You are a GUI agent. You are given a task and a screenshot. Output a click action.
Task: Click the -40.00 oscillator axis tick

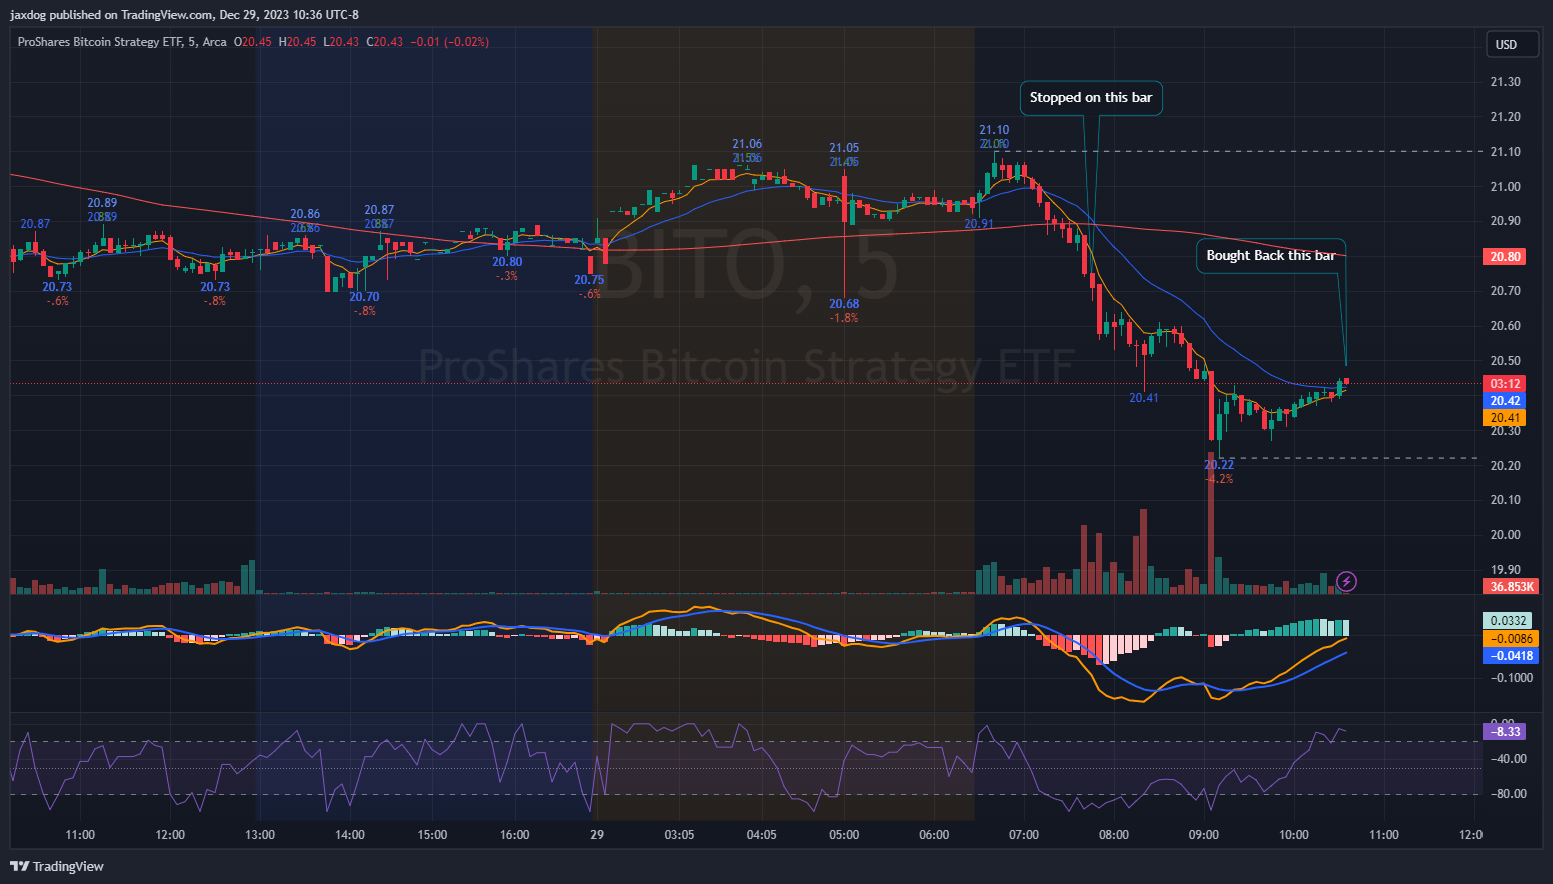coord(1509,759)
